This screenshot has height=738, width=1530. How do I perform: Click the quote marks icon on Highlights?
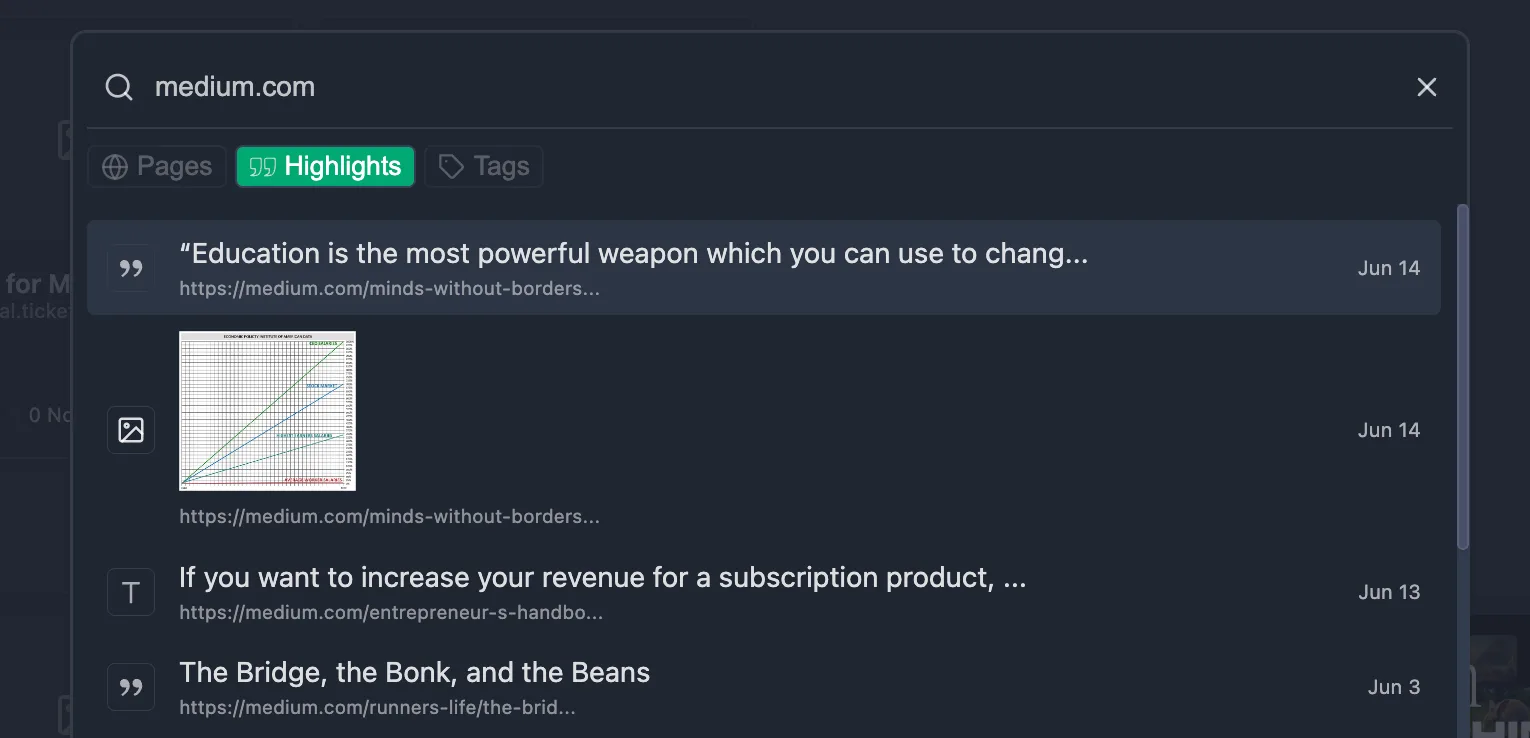point(262,167)
